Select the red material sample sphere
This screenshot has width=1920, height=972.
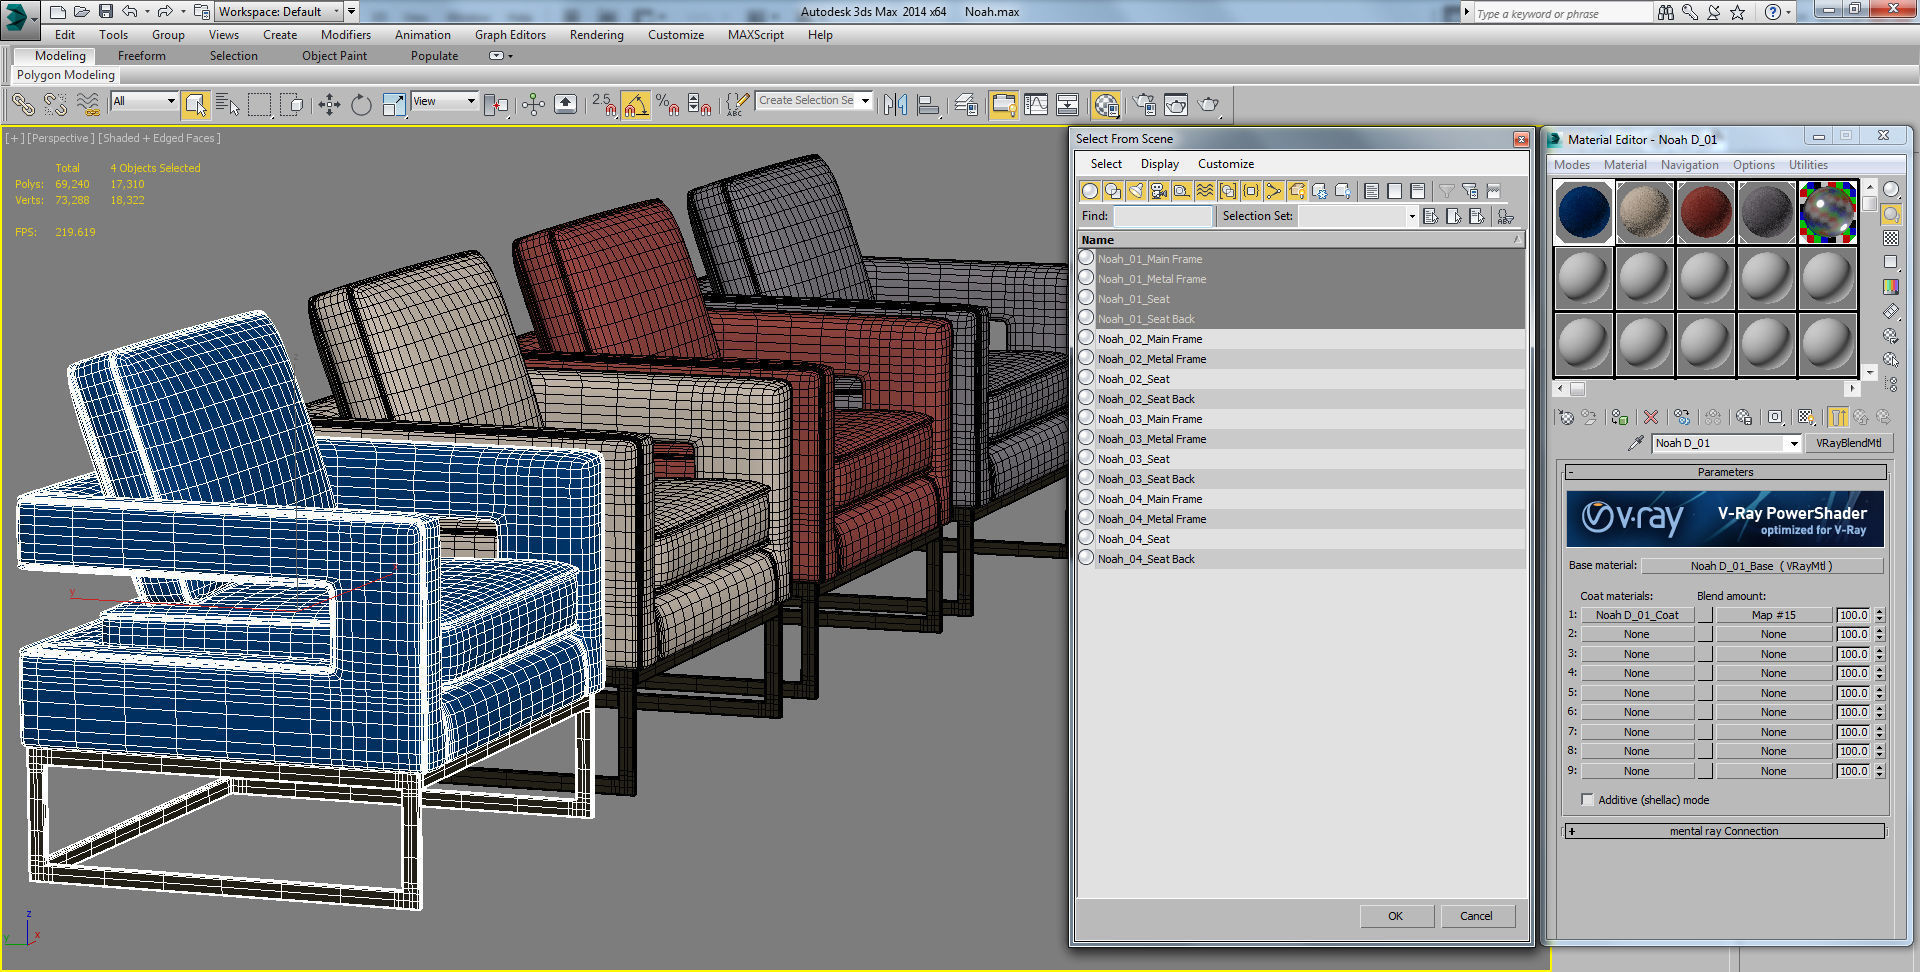(1706, 212)
